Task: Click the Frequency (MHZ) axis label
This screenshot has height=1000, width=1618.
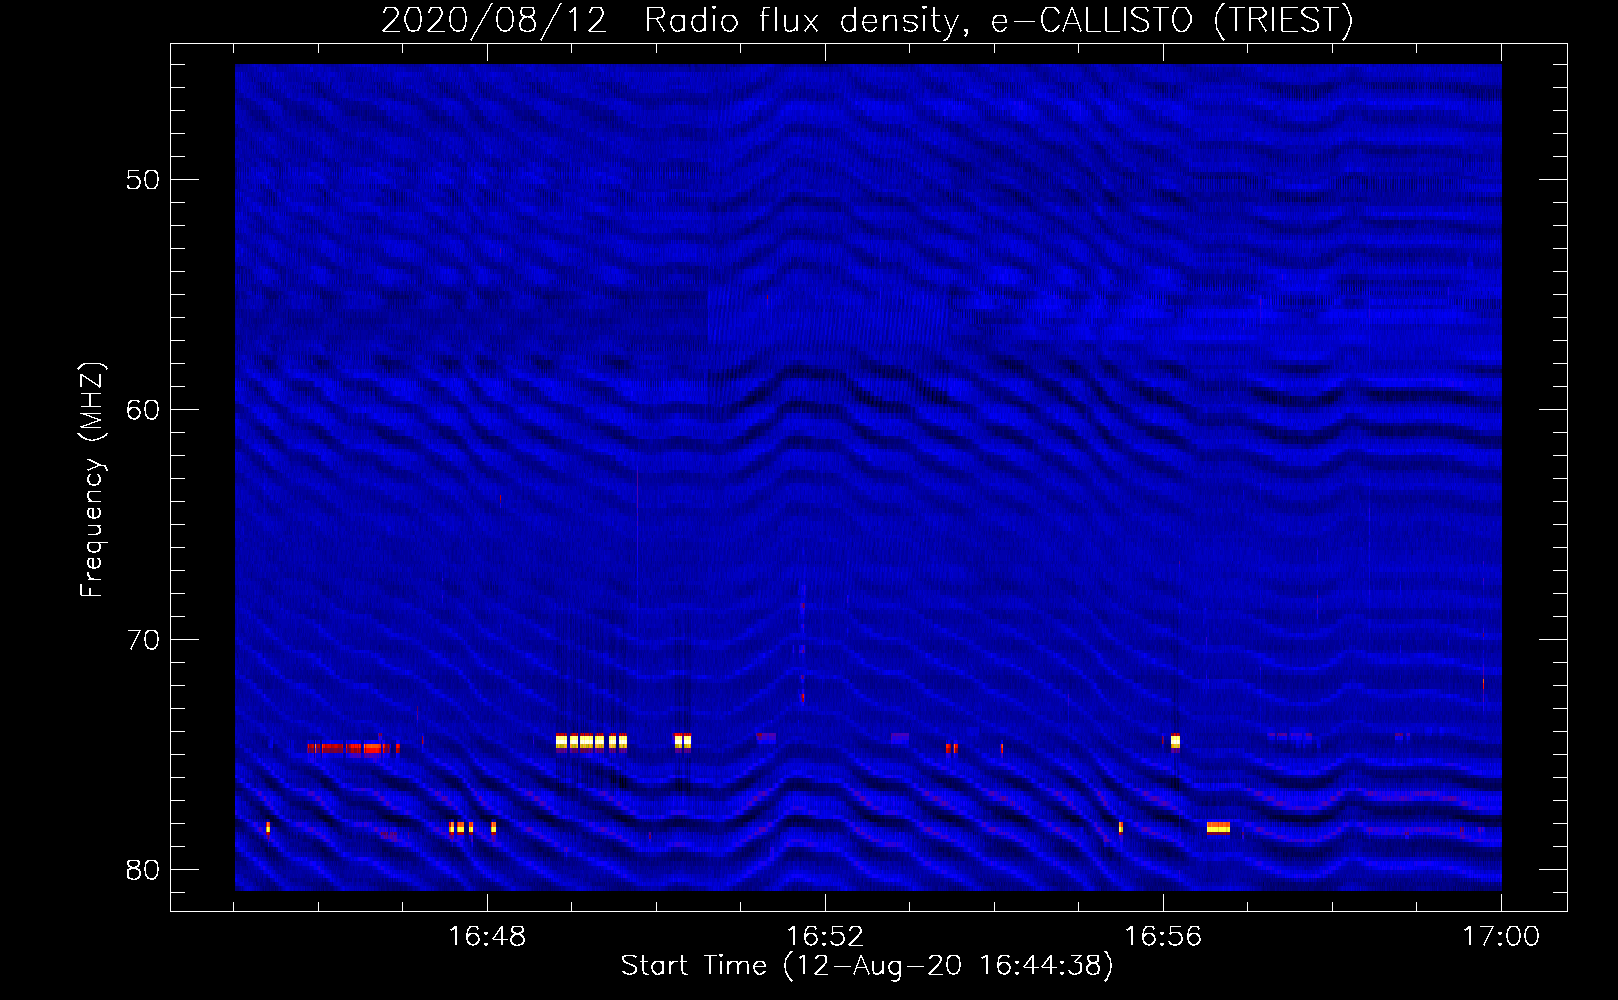Action: pyautogui.click(x=92, y=480)
